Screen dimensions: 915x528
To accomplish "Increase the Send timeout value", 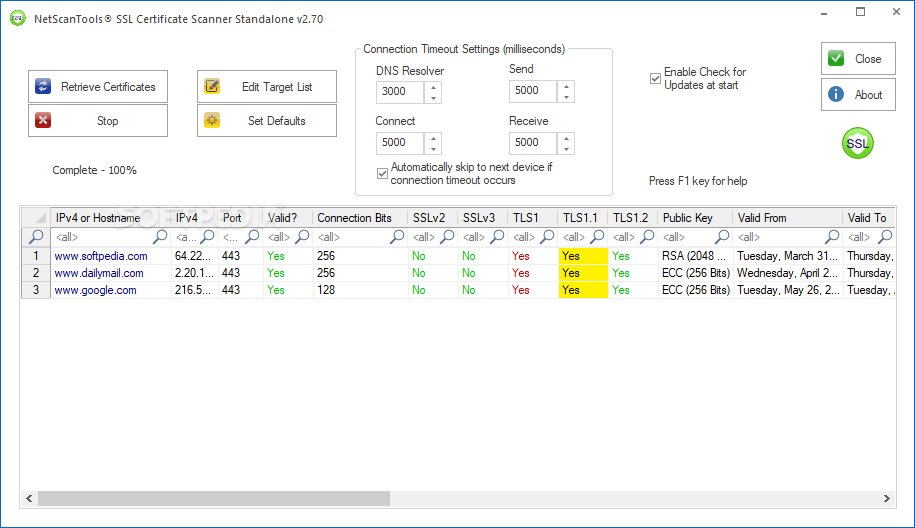I will 566,86.
